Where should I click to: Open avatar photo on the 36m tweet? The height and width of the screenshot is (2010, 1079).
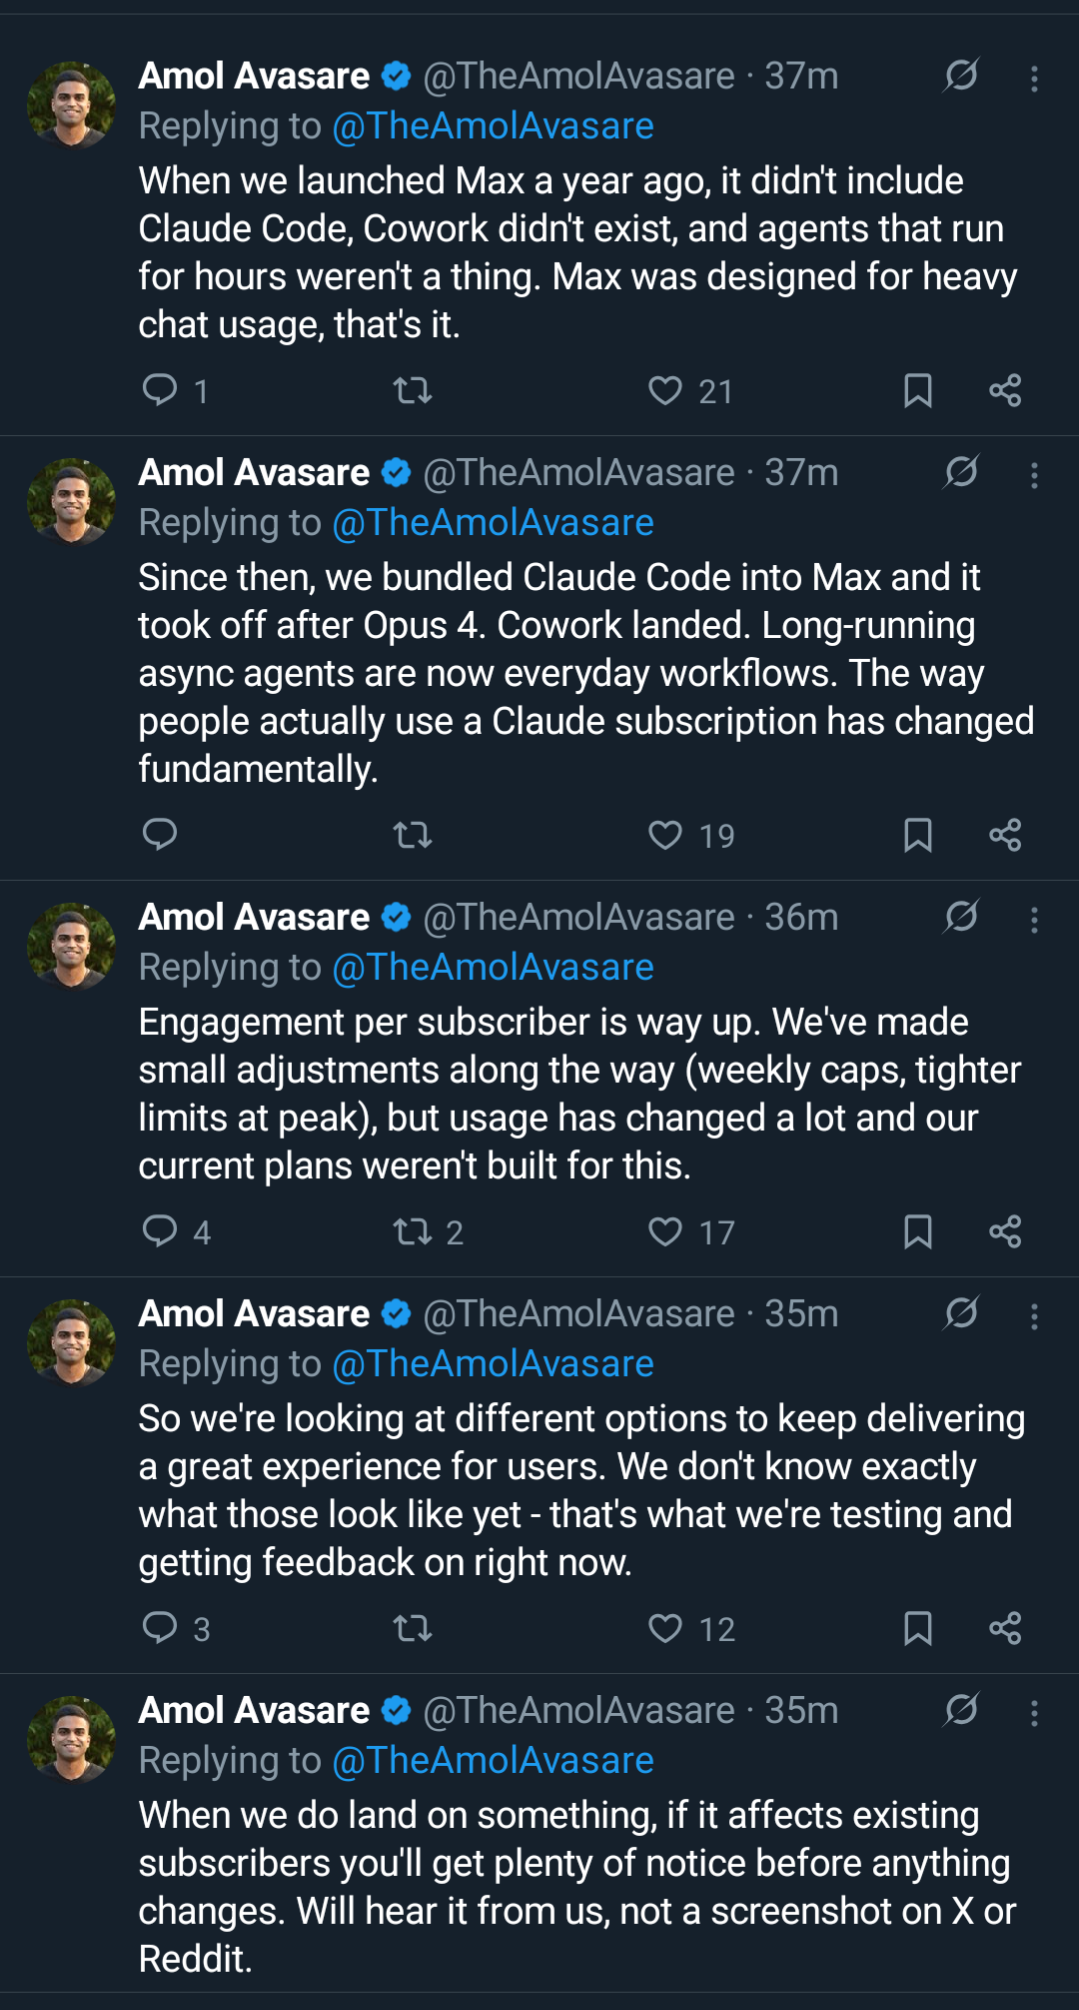(x=71, y=946)
